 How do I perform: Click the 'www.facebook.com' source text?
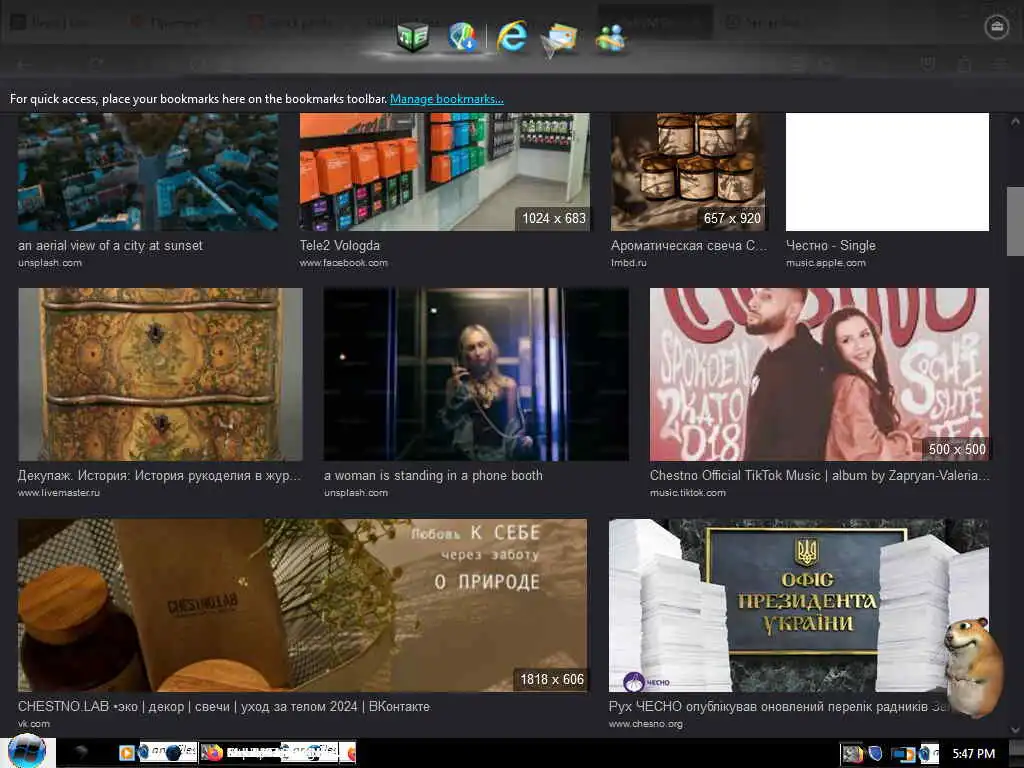click(x=344, y=263)
